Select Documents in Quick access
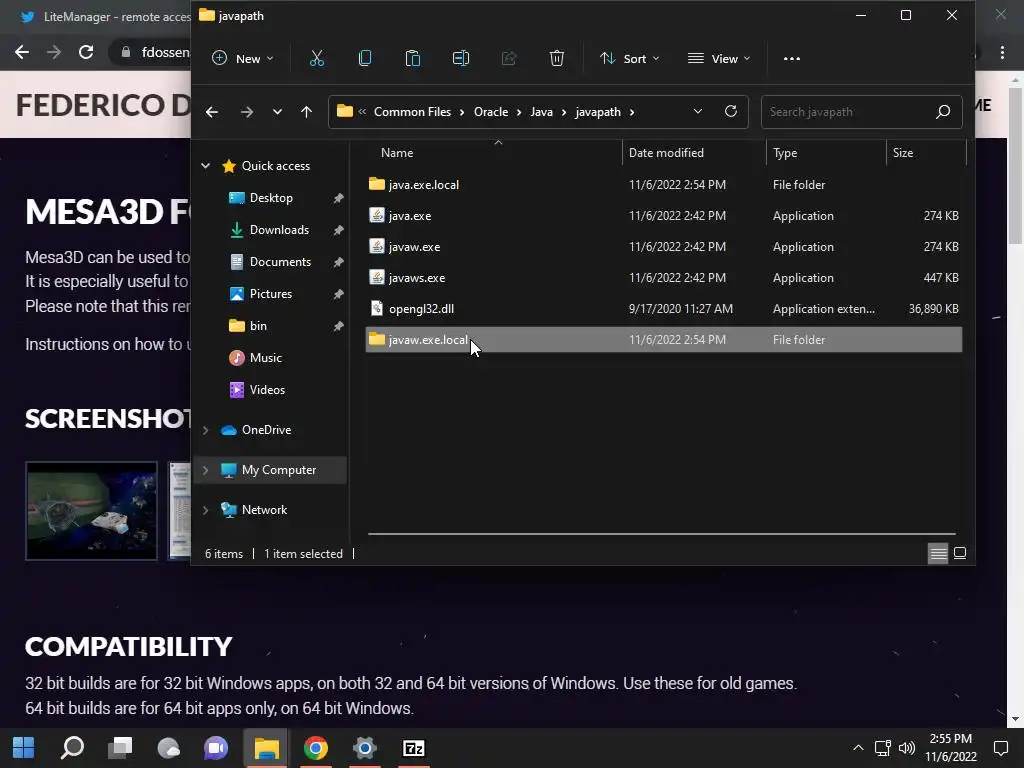Screen dimensions: 1024x768 point(280,262)
